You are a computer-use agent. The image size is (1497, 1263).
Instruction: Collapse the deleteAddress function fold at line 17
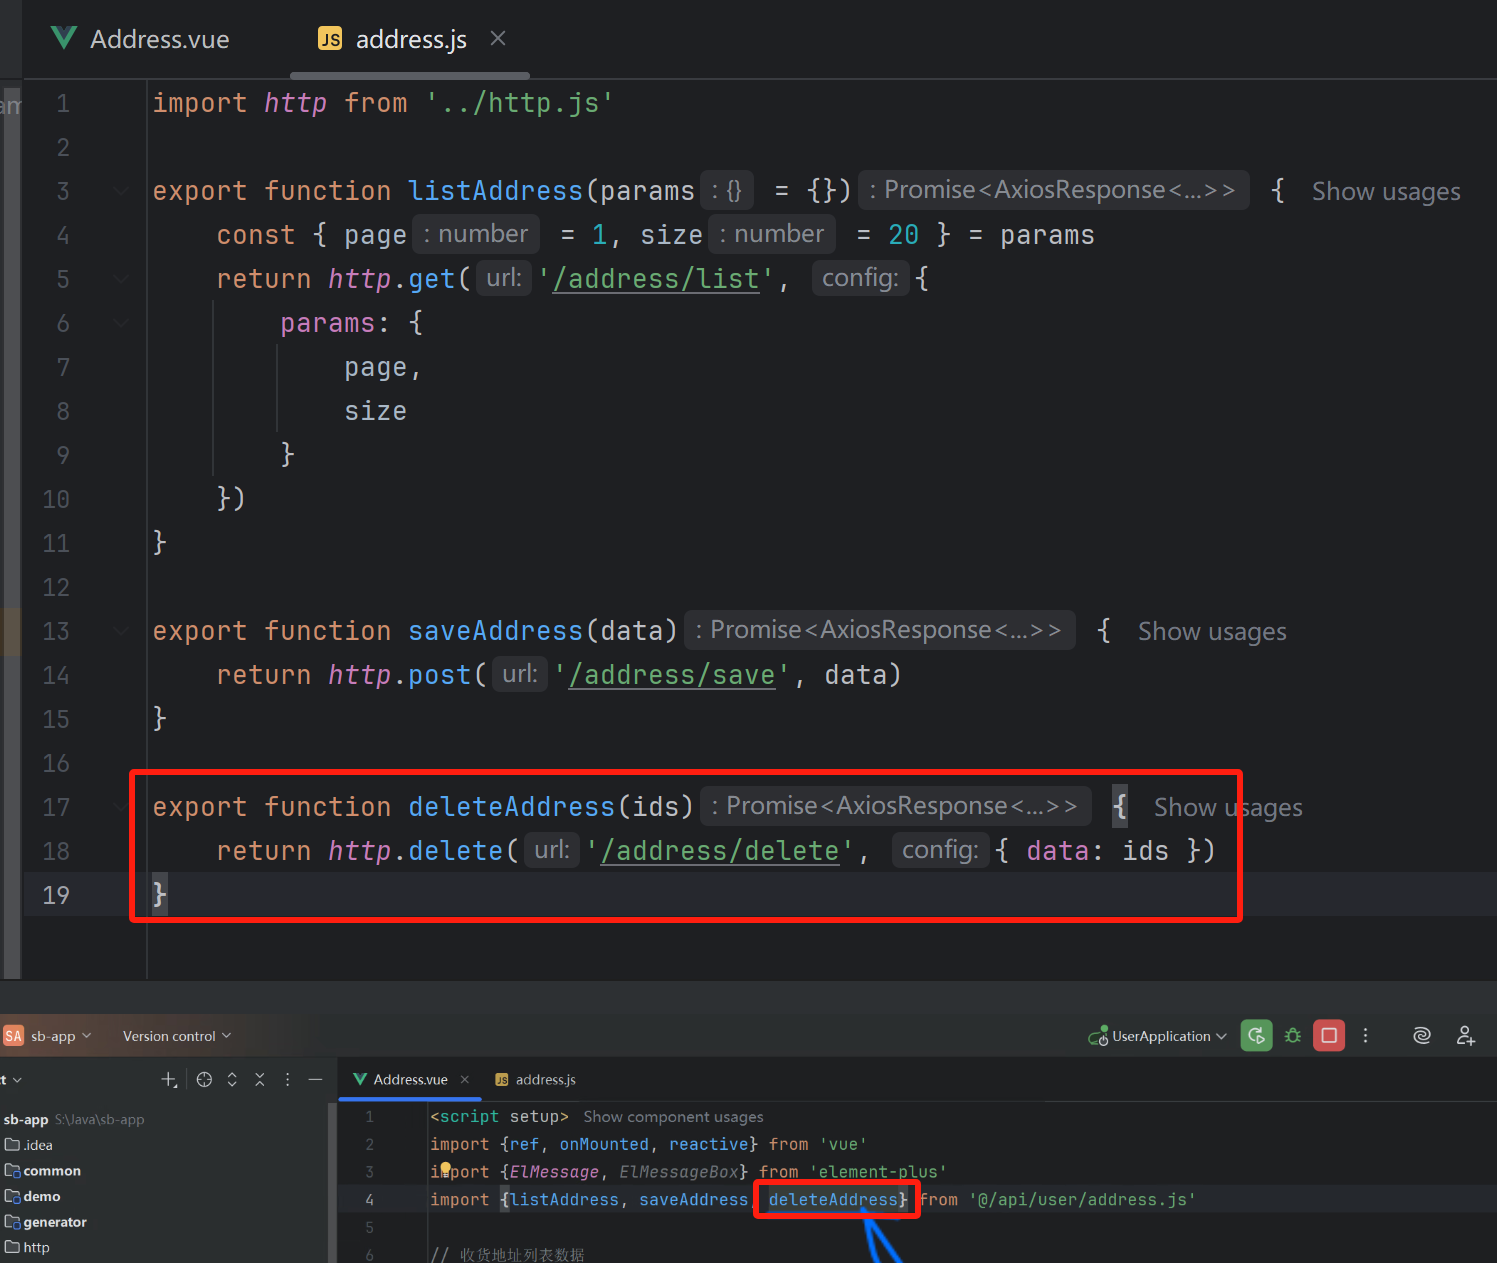point(121,807)
